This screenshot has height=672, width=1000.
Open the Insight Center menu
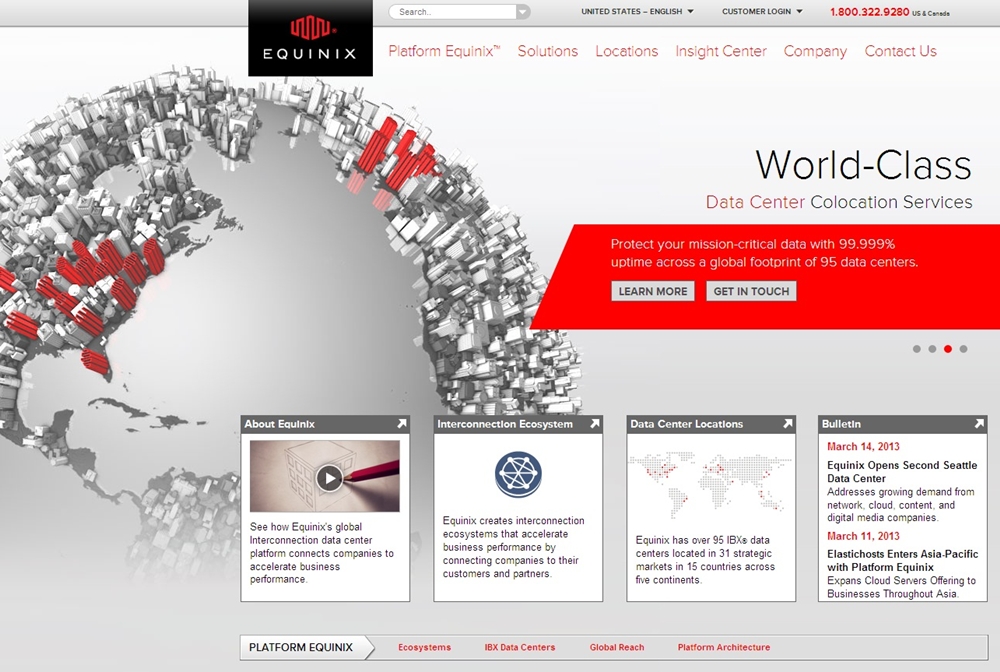pyautogui.click(x=720, y=51)
